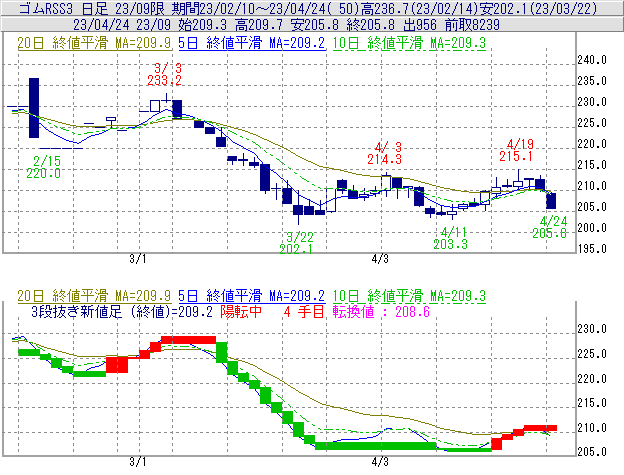Click the 20日 終値平滑 legend in lower chart

tap(94, 296)
